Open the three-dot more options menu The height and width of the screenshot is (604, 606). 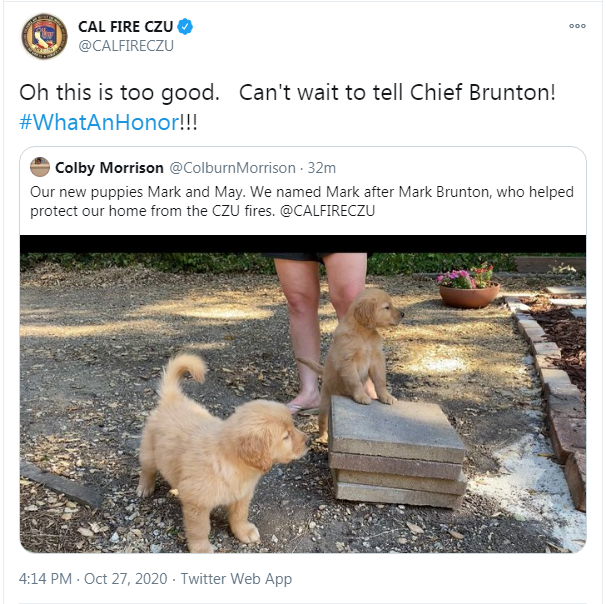point(577,26)
